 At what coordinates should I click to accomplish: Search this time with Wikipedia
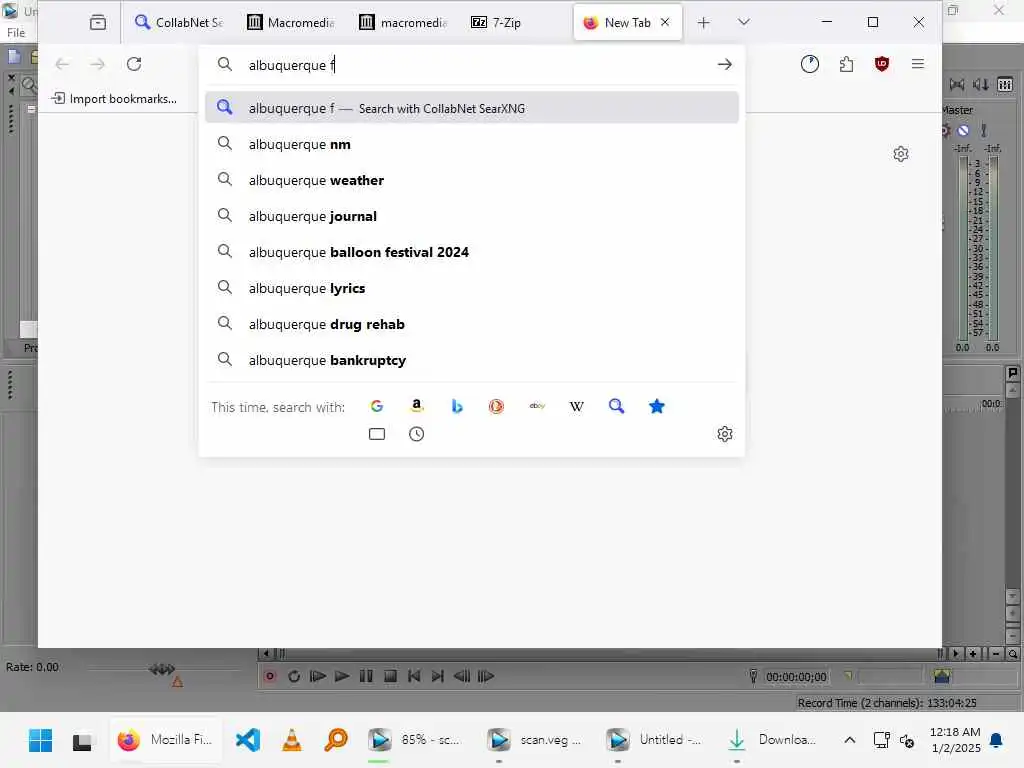[x=577, y=406]
